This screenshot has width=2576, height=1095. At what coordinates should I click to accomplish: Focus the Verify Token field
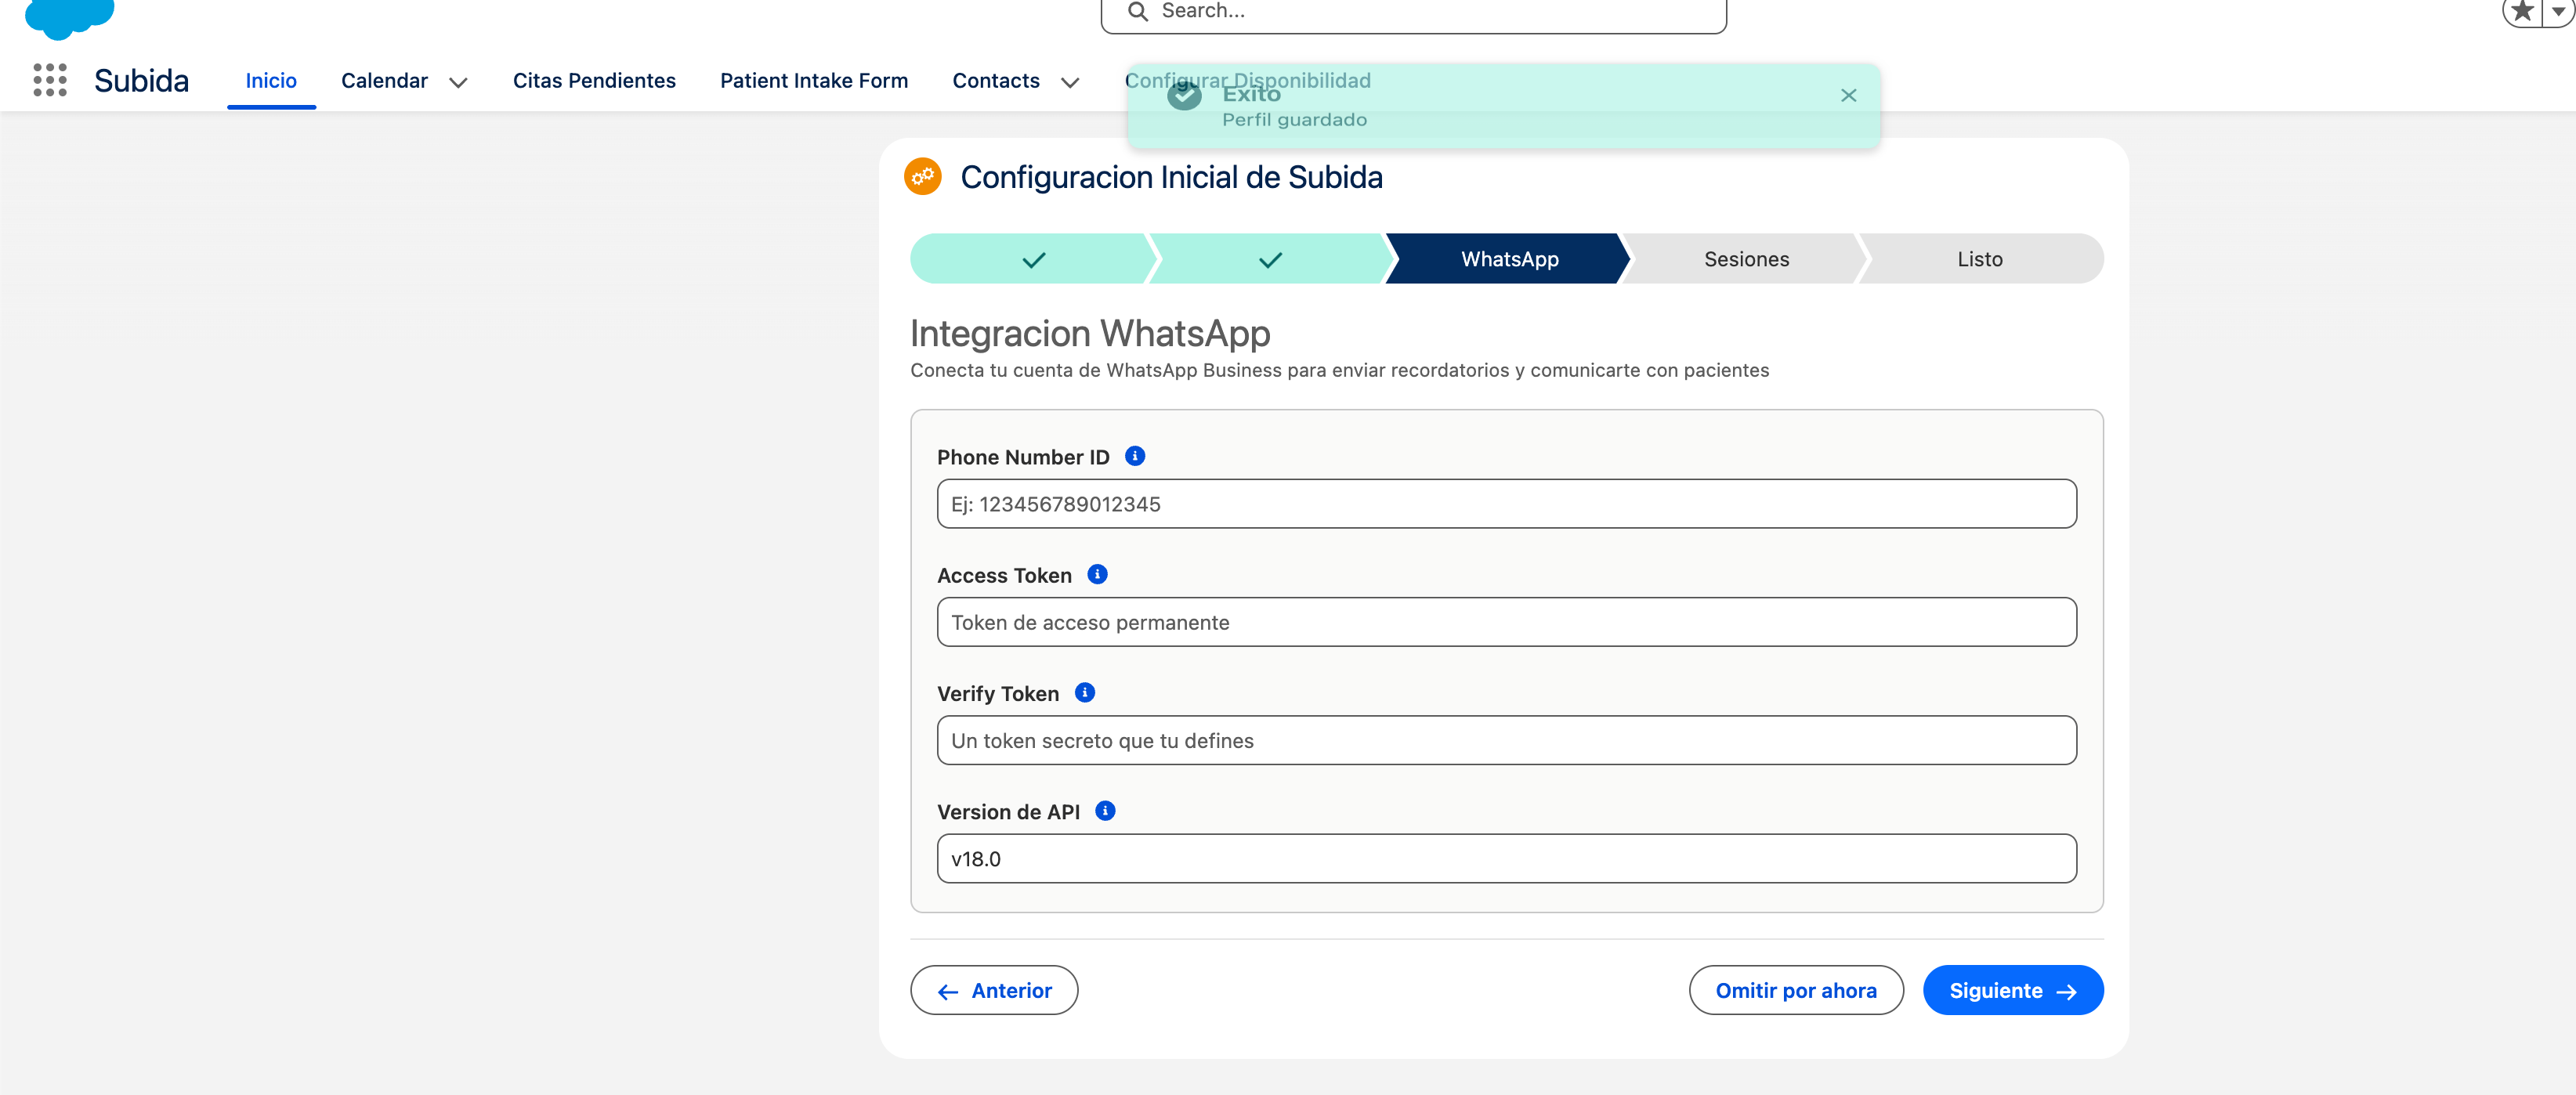[1506, 740]
